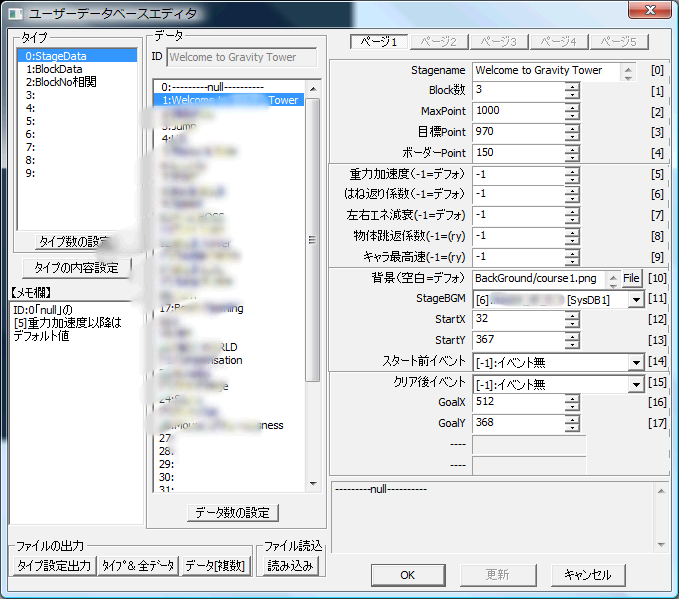679x599 pixels.
Task: Adjust the 目標Point stepper arrows
Action: tap(572, 132)
